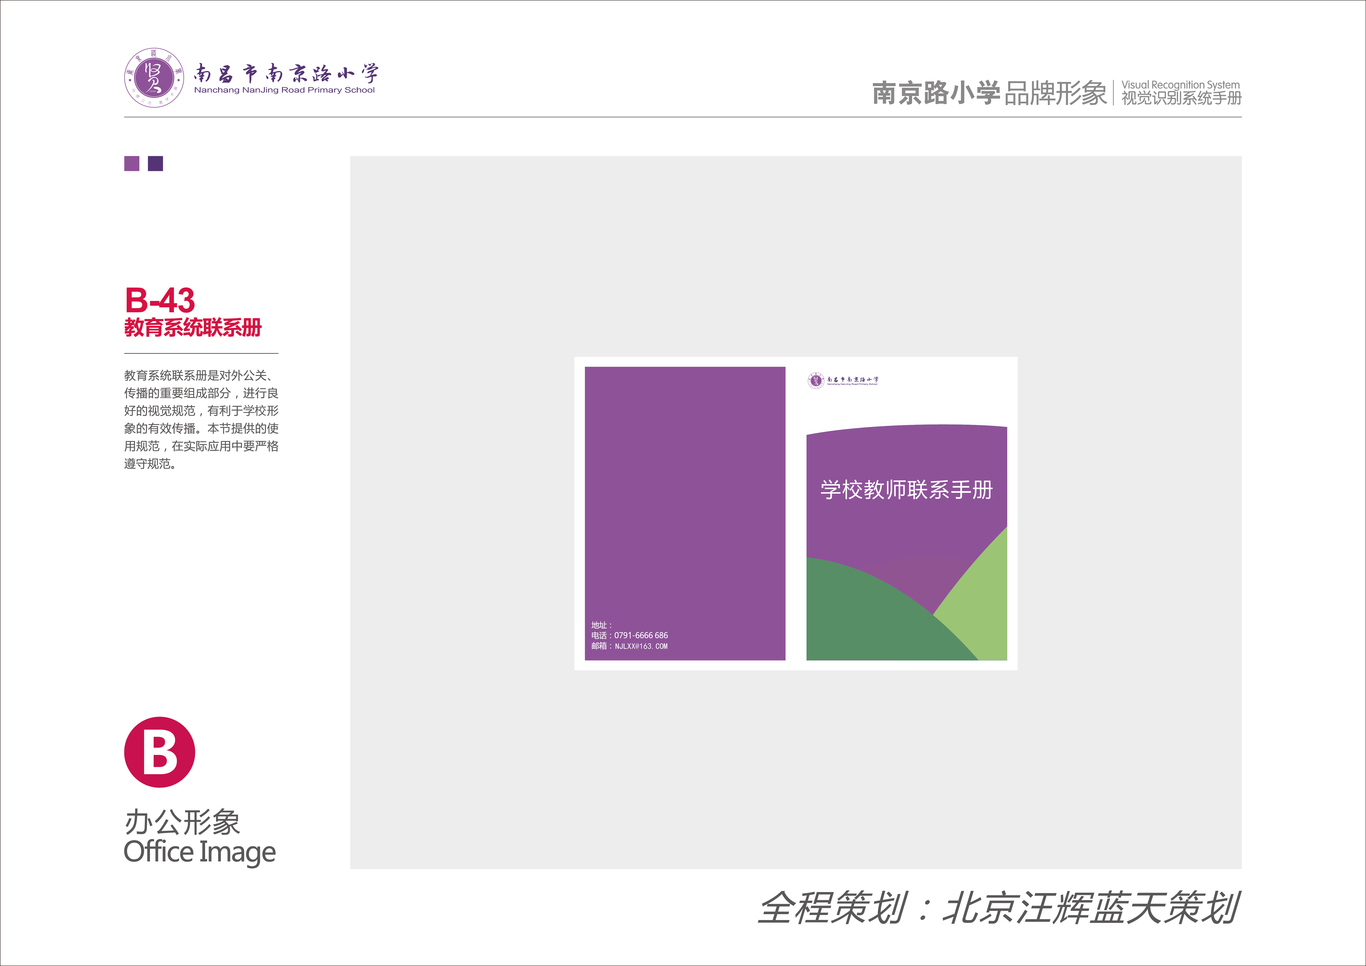Click the dark purple square swatch
The image size is (1366, 966).
[x=155, y=163]
